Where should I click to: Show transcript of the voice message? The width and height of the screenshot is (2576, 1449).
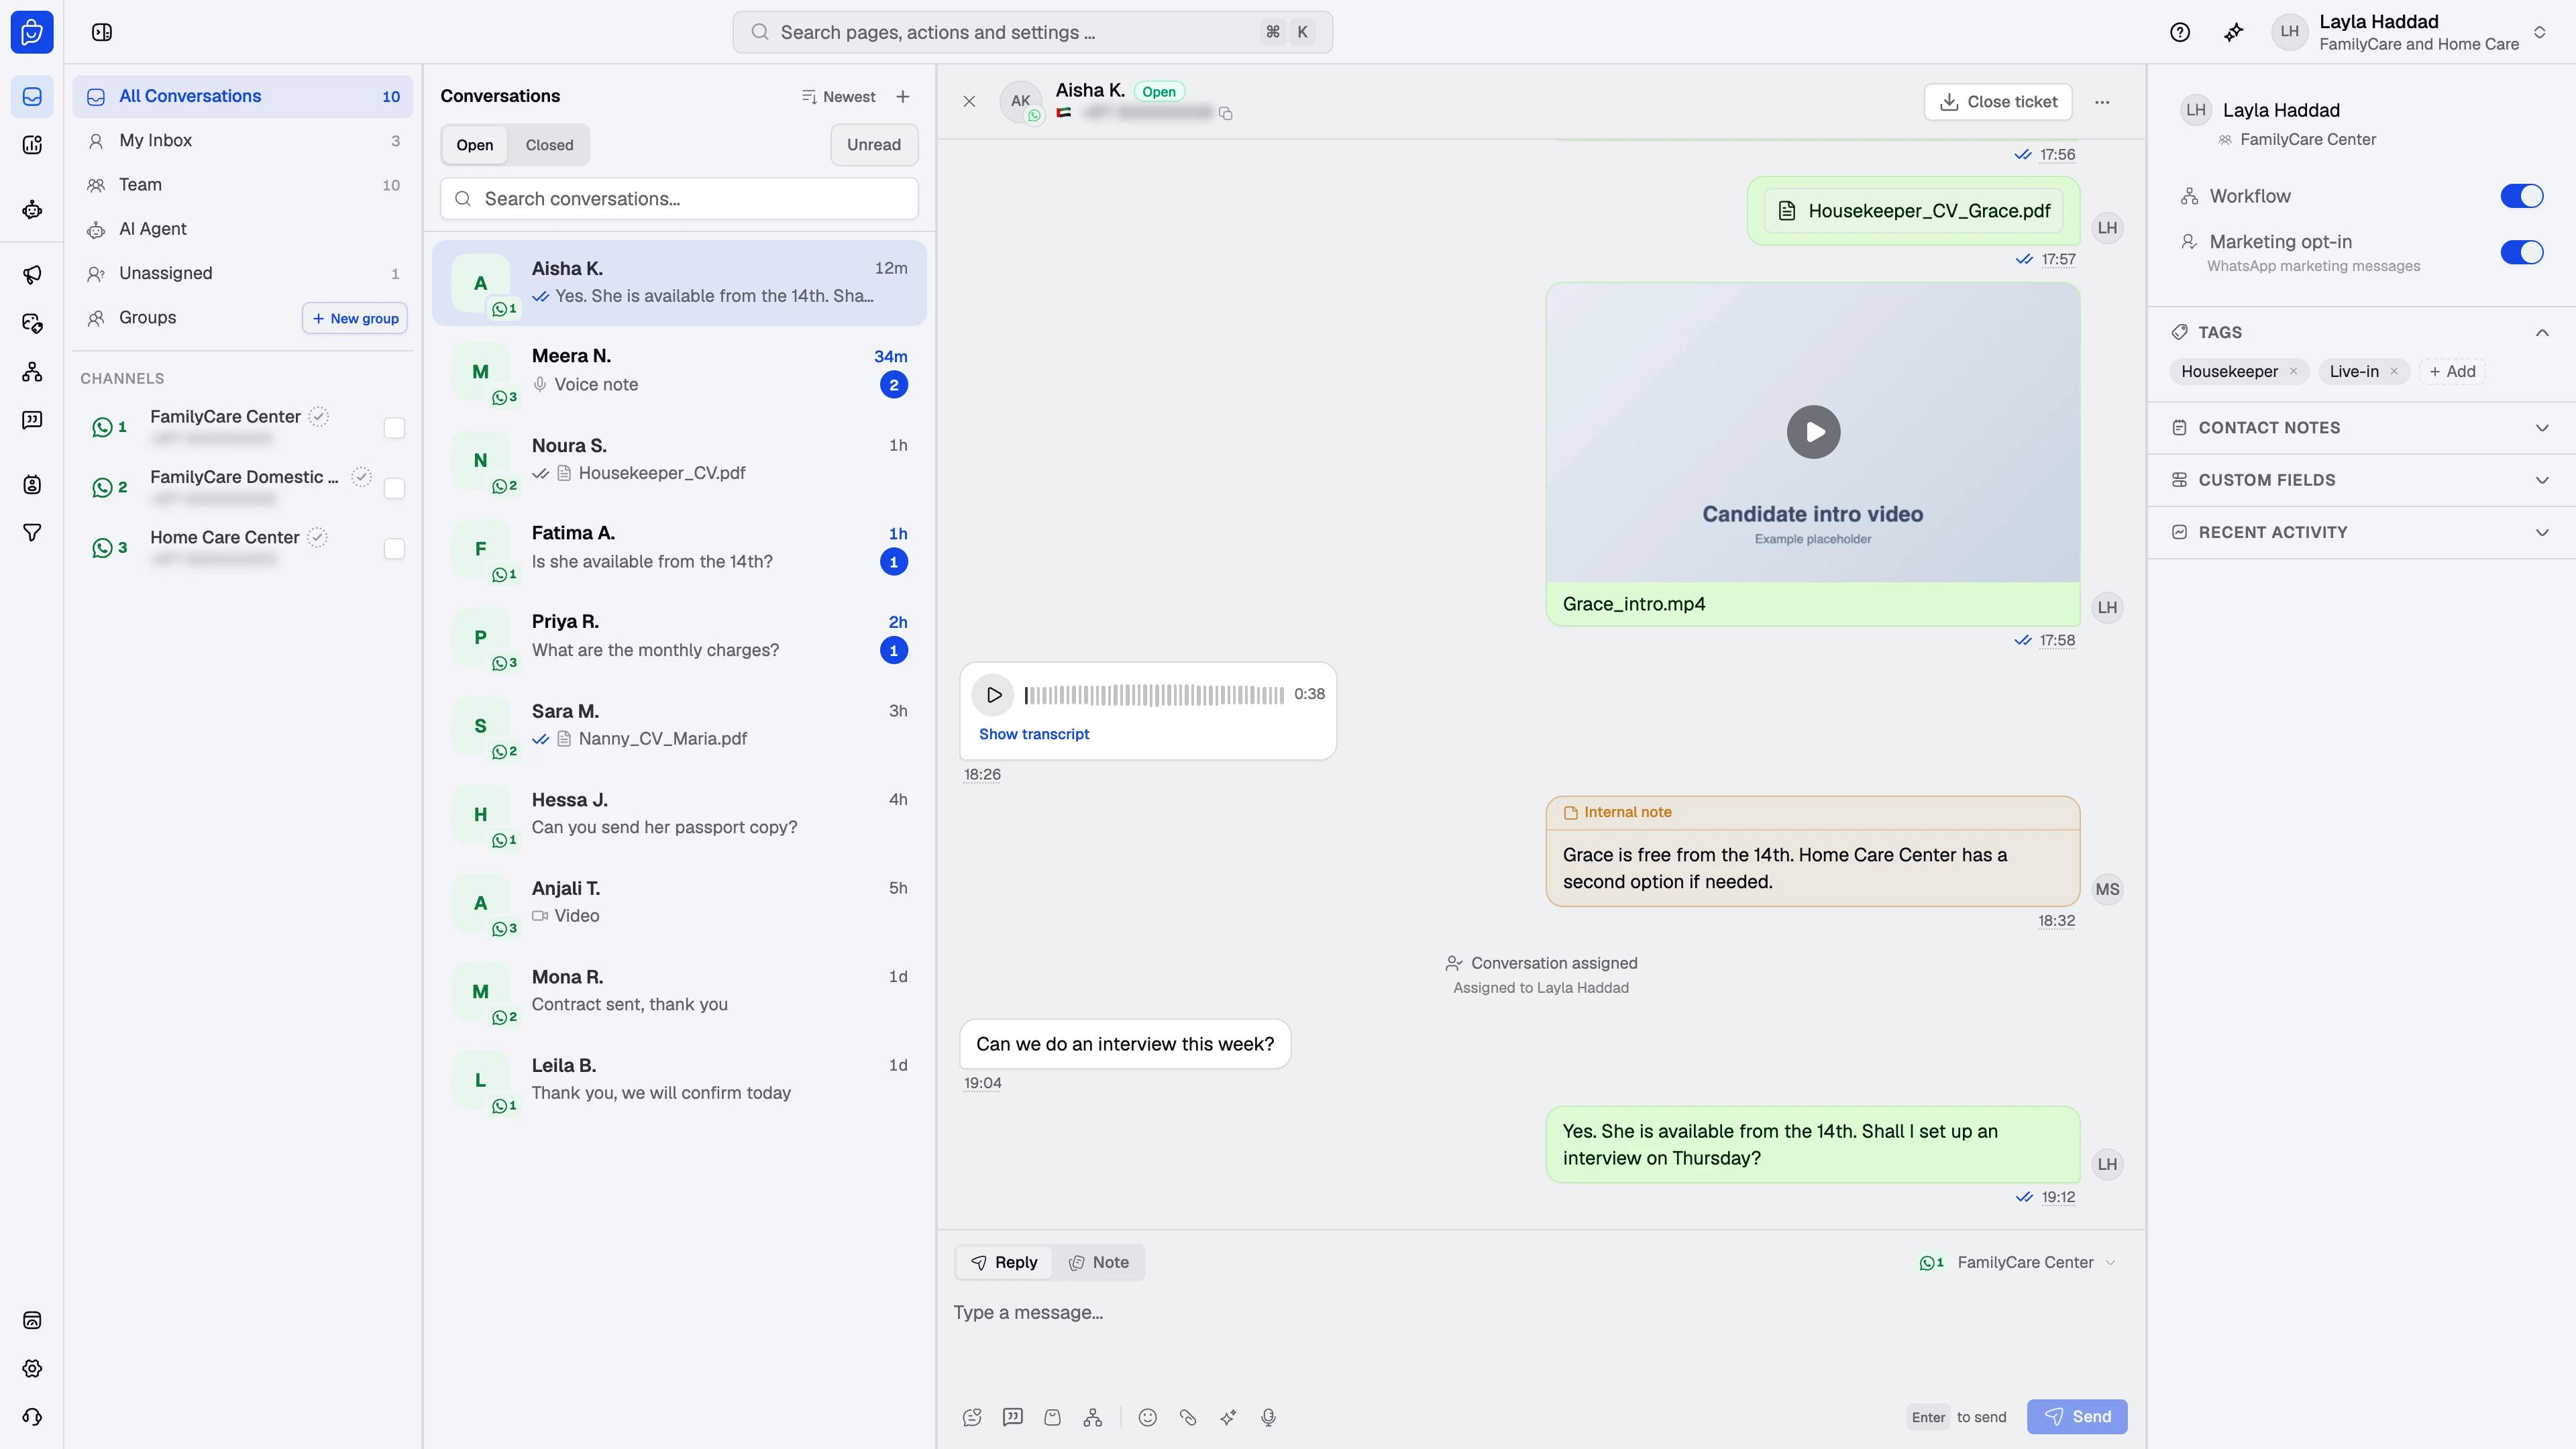pos(1034,734)
